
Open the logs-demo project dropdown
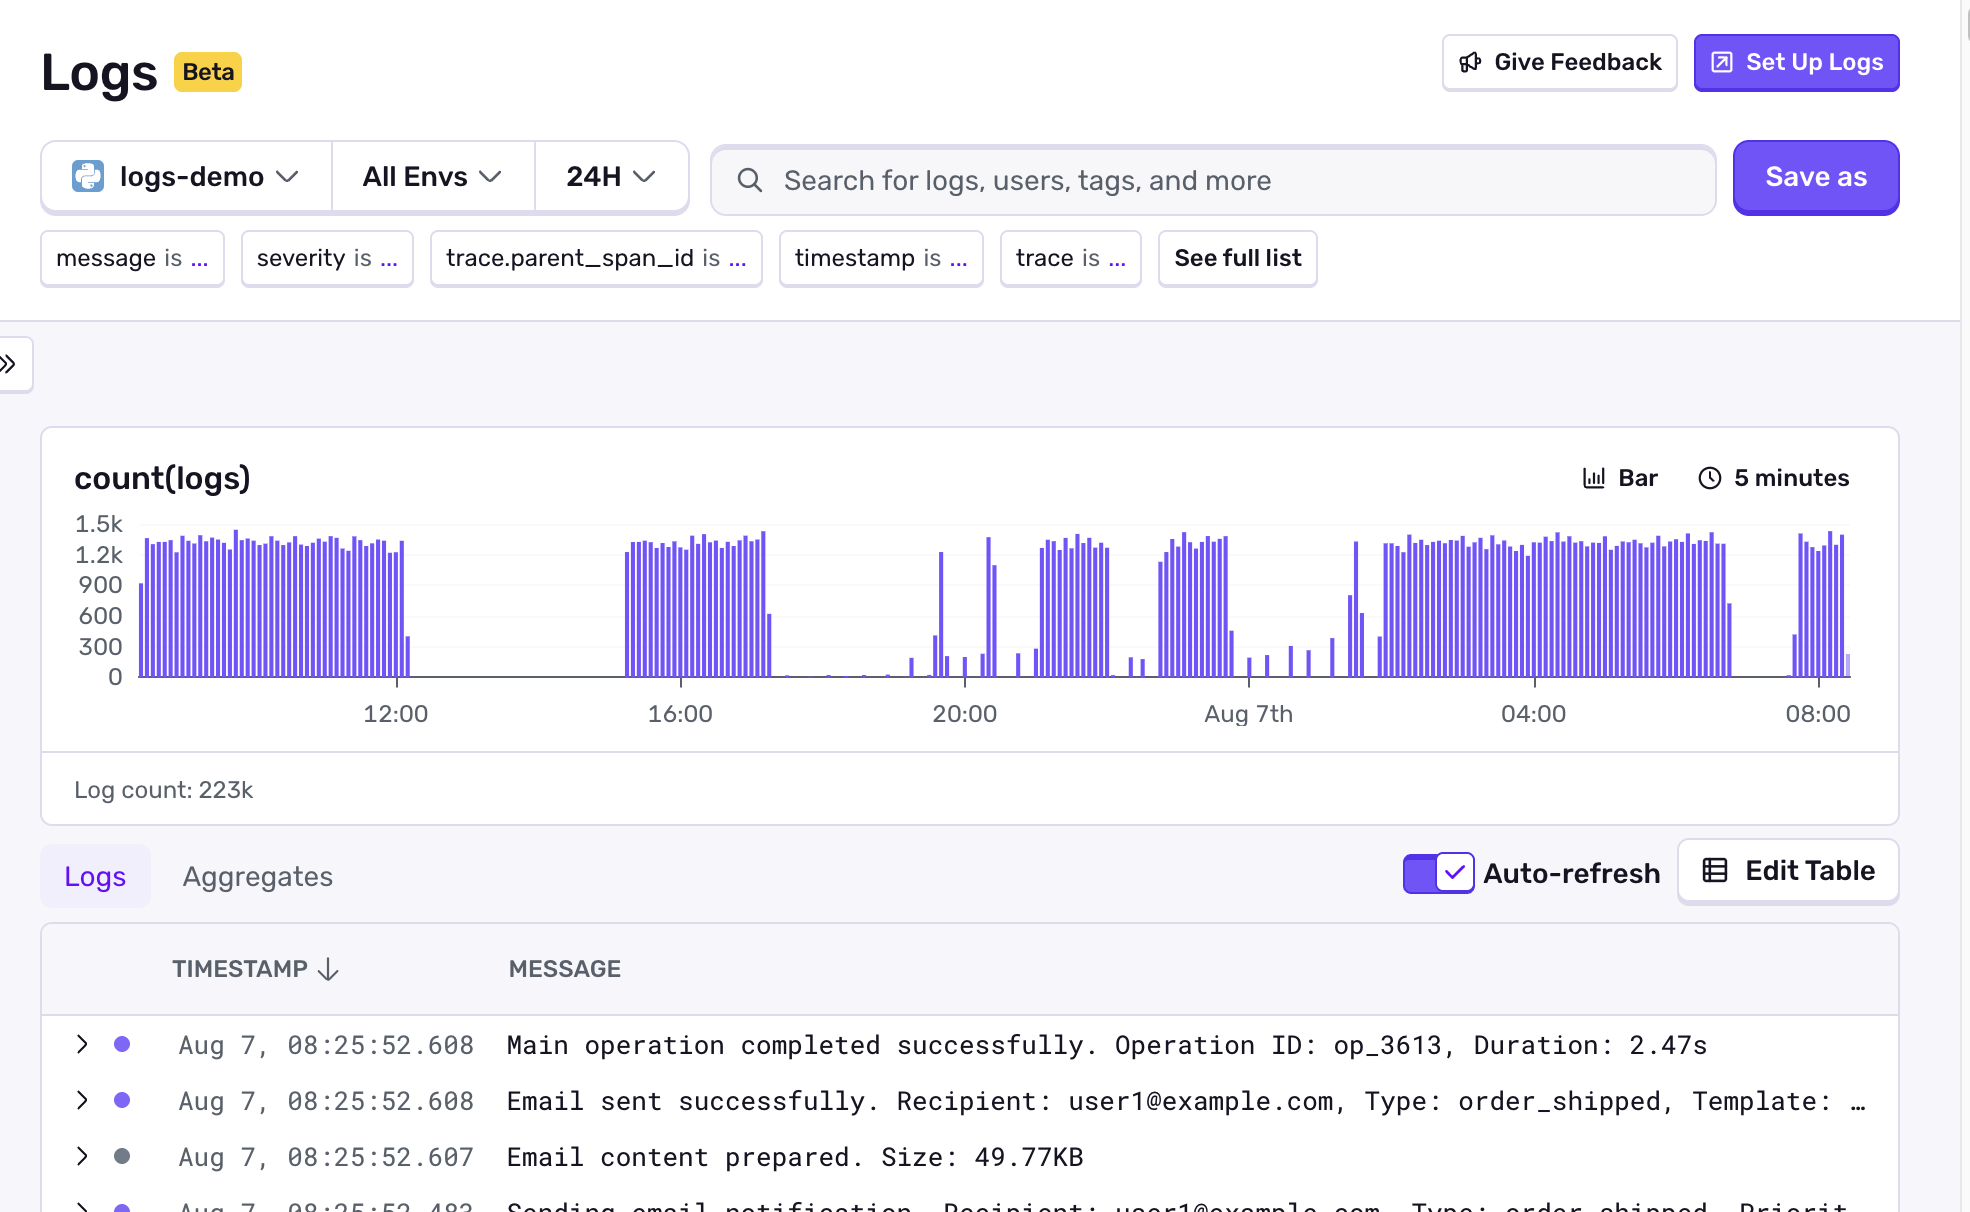187,177
